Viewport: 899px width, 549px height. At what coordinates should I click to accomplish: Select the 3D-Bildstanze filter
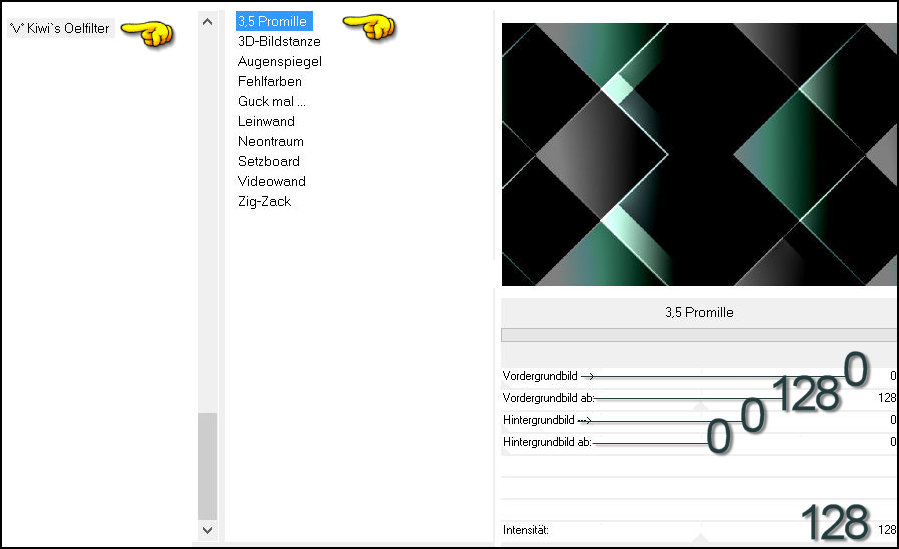point(279,41)
